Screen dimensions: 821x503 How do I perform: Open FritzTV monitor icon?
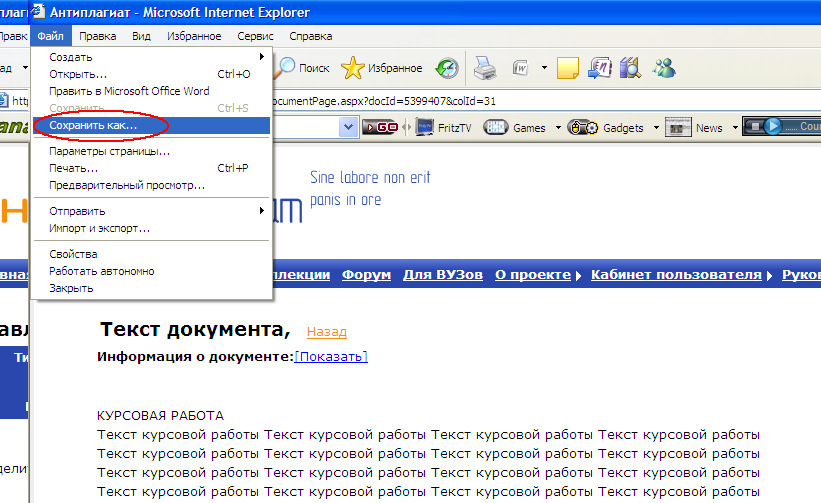click(x=424, y=127)
